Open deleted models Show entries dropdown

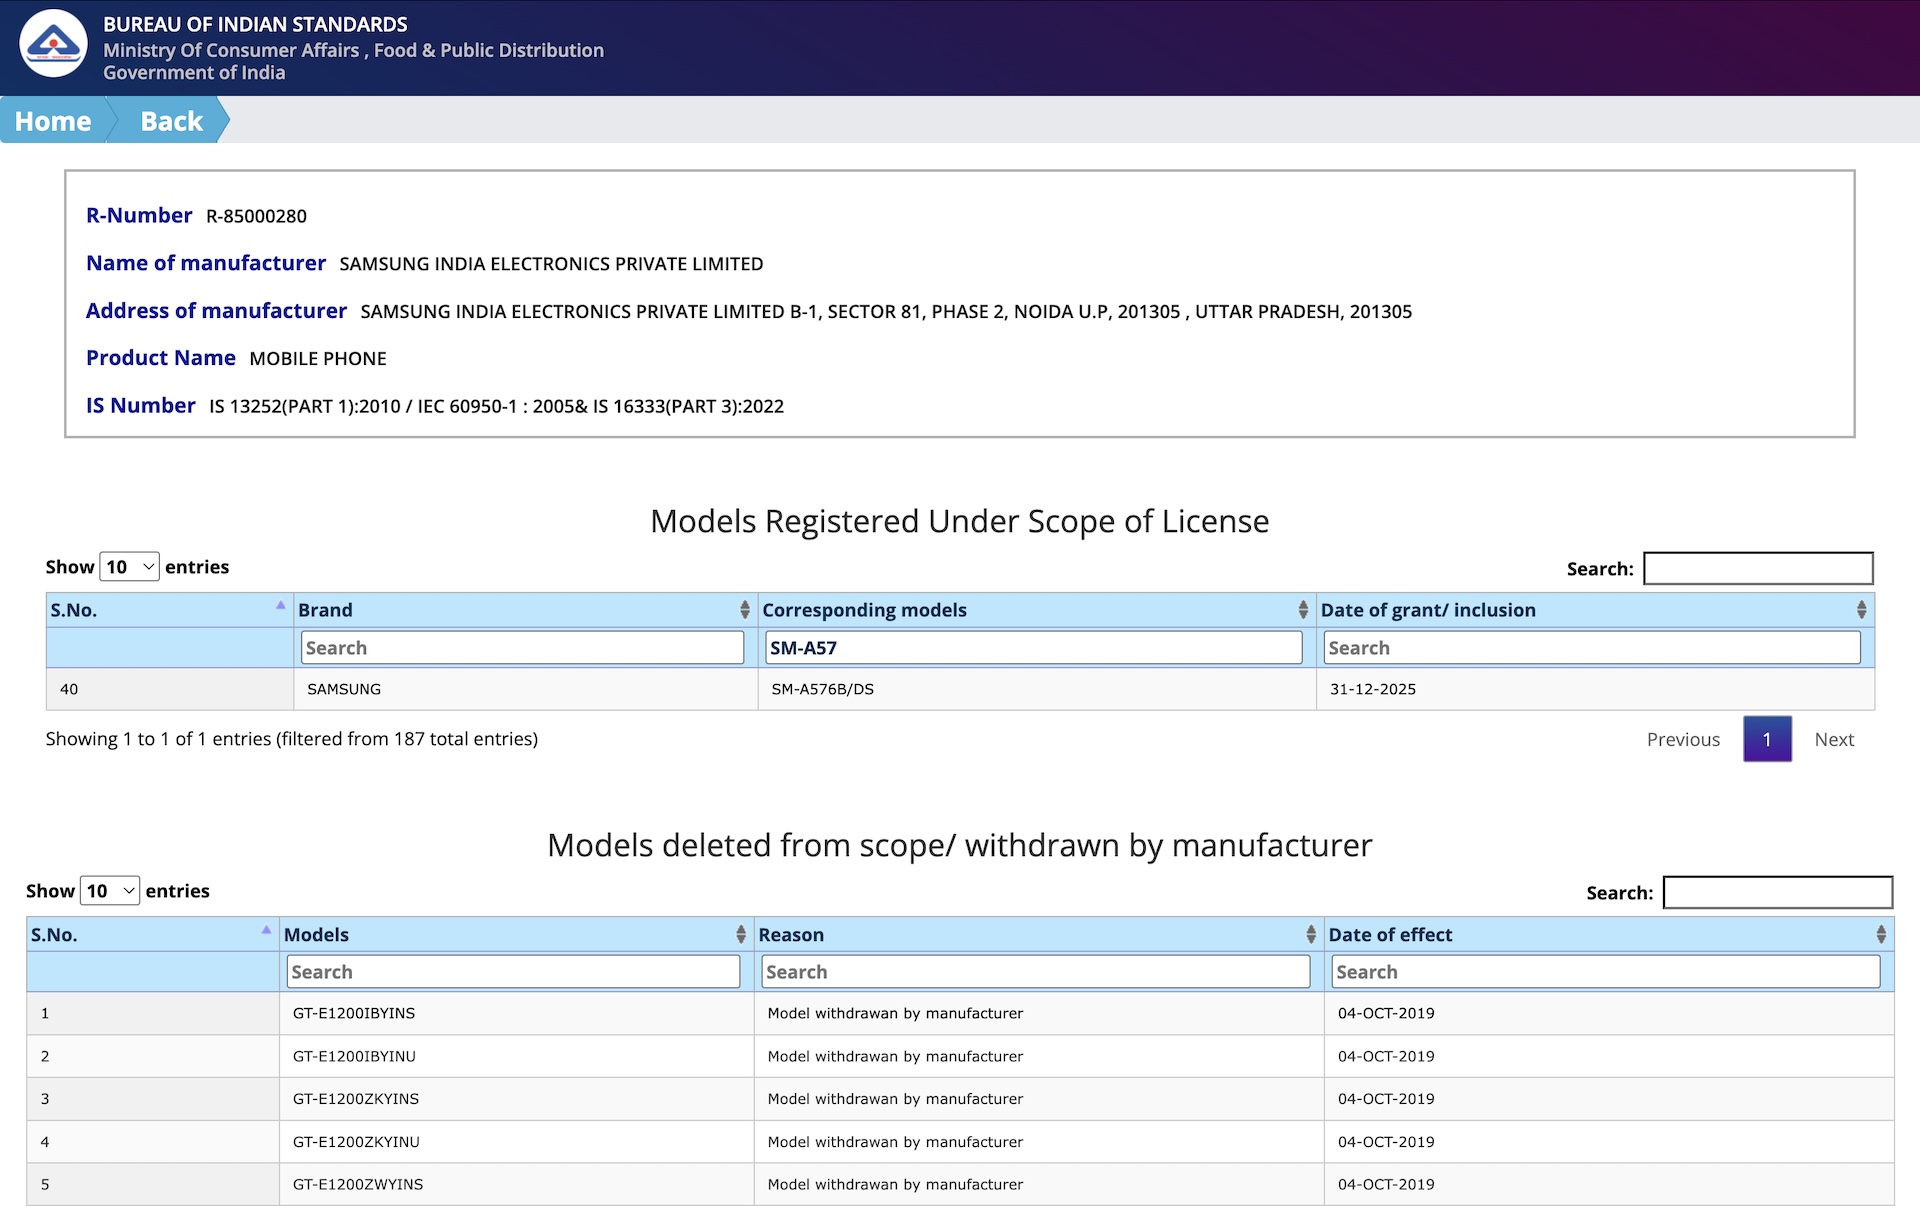tap(110, 891)
